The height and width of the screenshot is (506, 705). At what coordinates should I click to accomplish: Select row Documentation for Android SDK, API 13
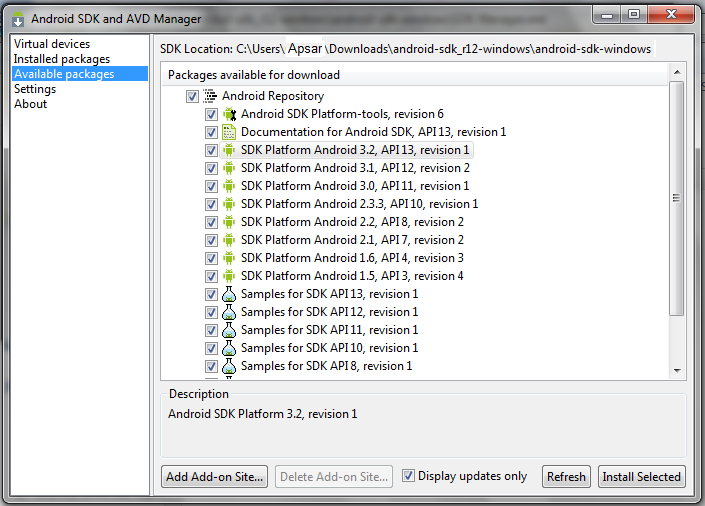tap(374, 132)
